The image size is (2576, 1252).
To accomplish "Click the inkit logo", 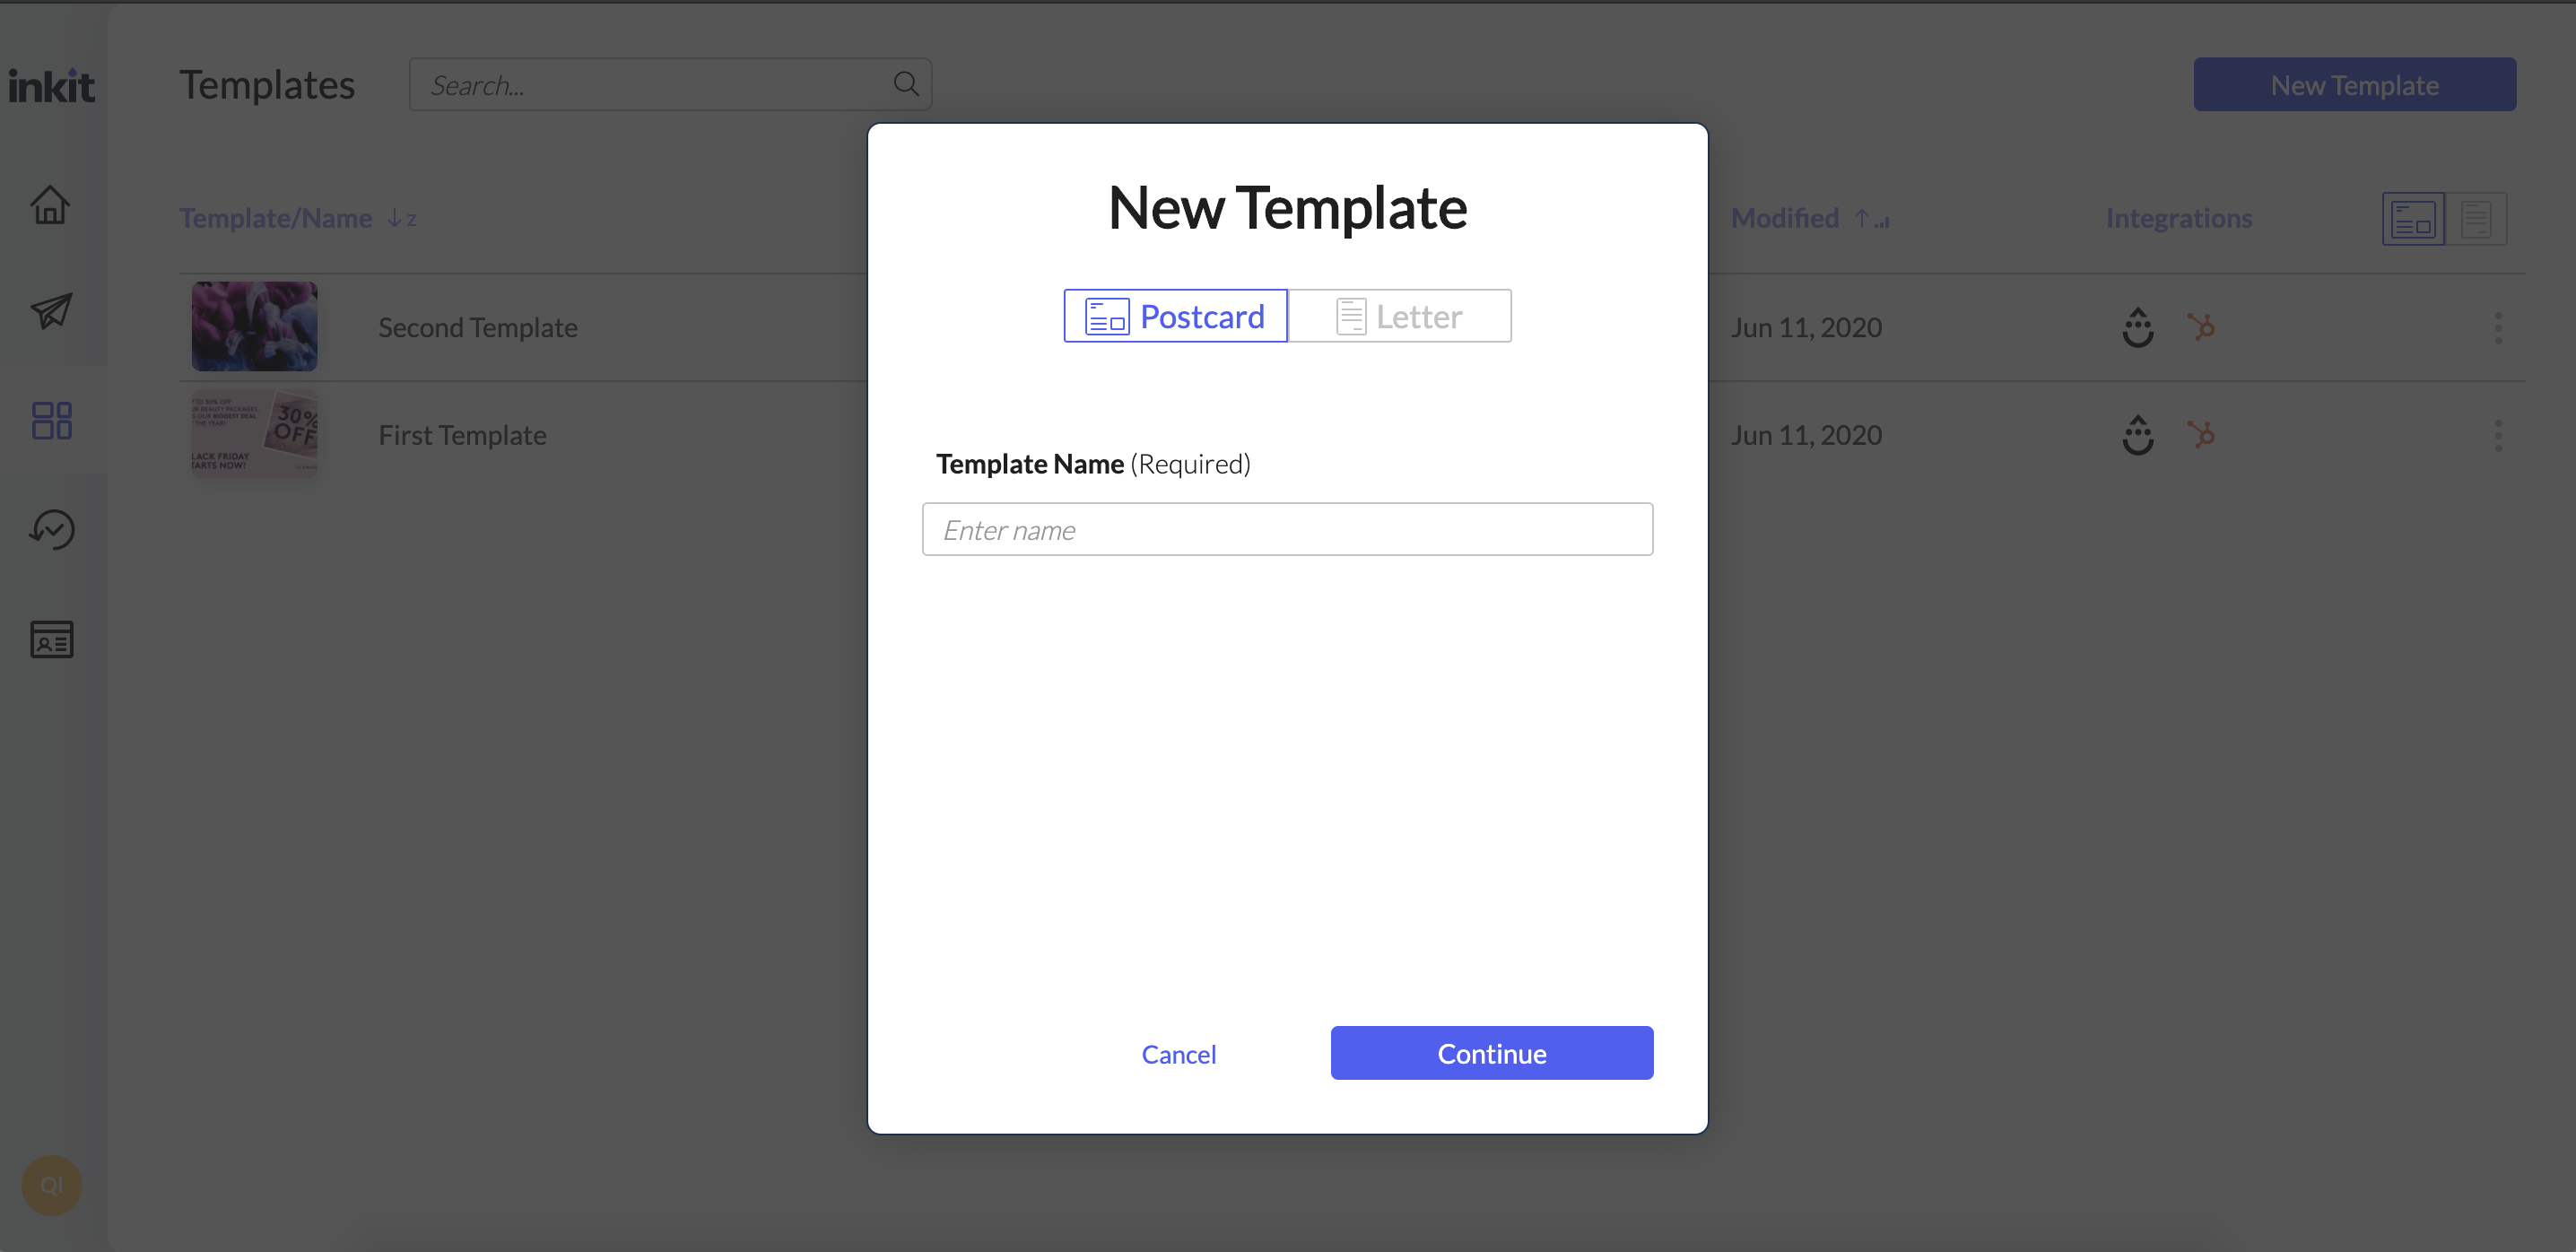I will [x=51, y=86].
